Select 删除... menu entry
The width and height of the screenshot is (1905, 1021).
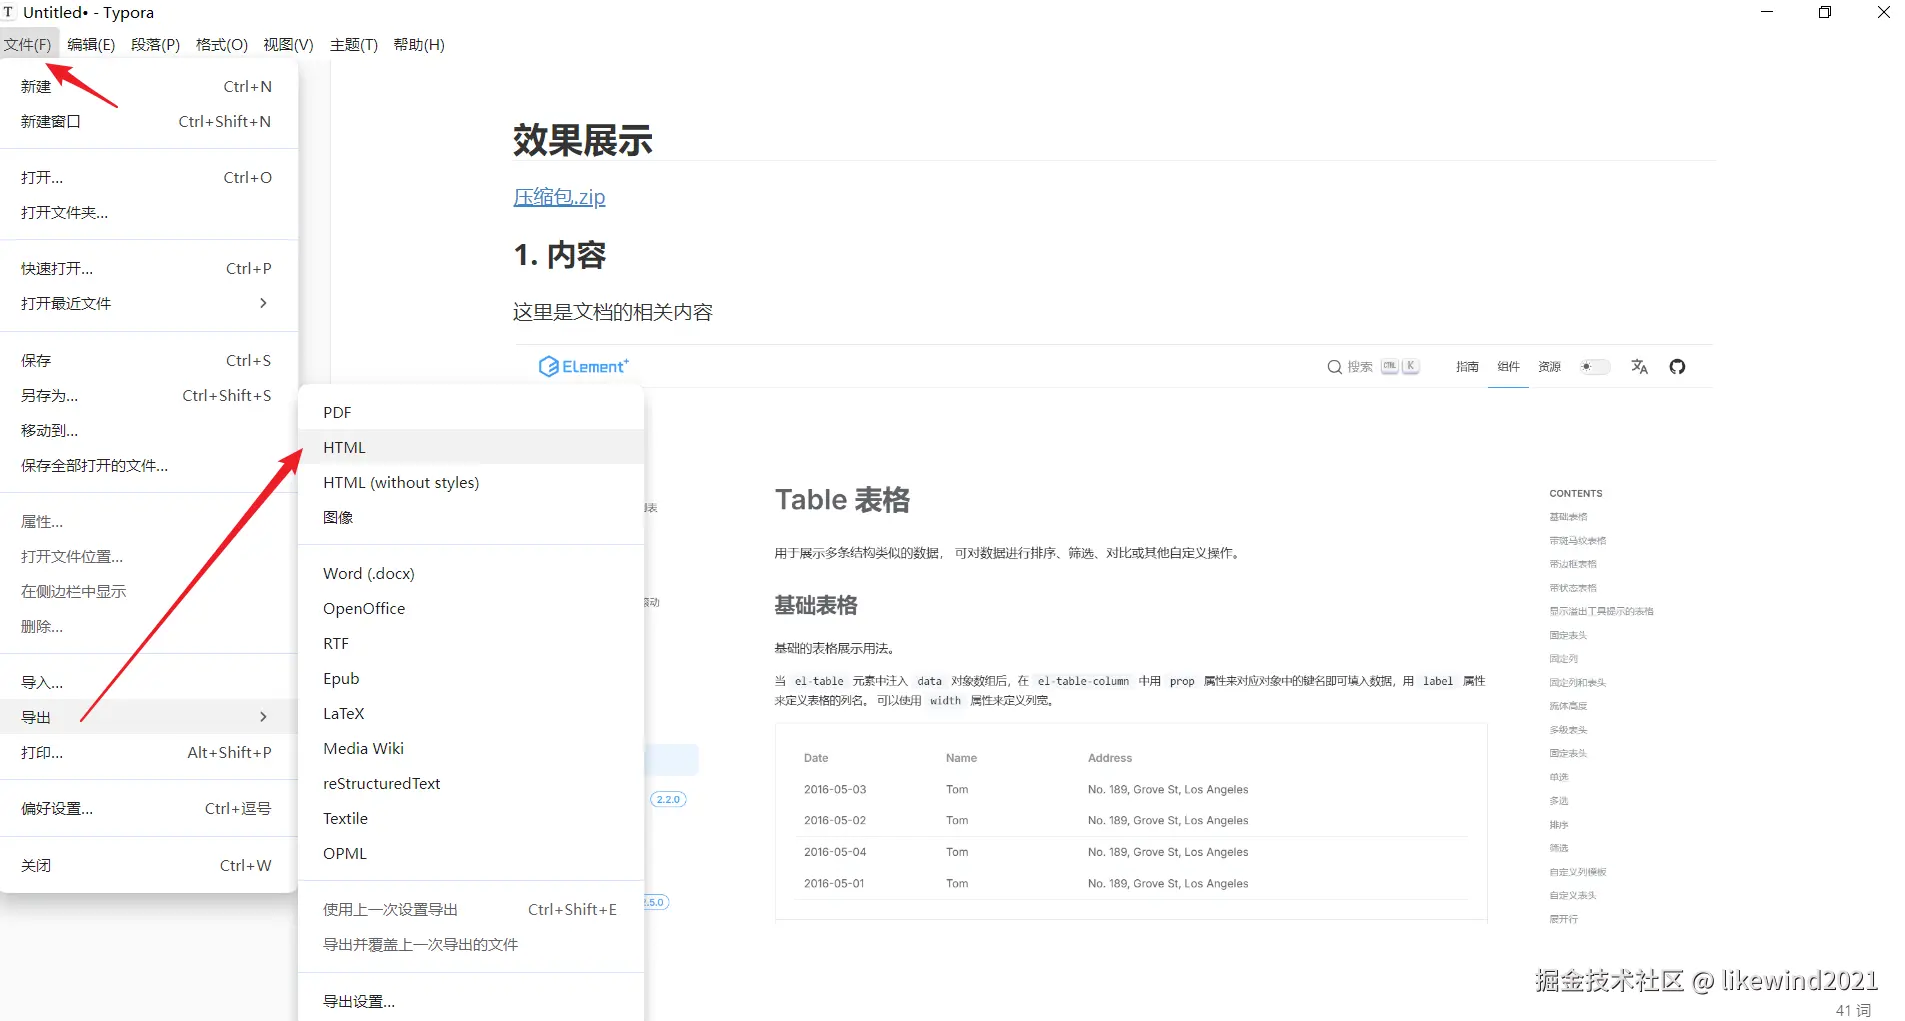click(148, 627)
